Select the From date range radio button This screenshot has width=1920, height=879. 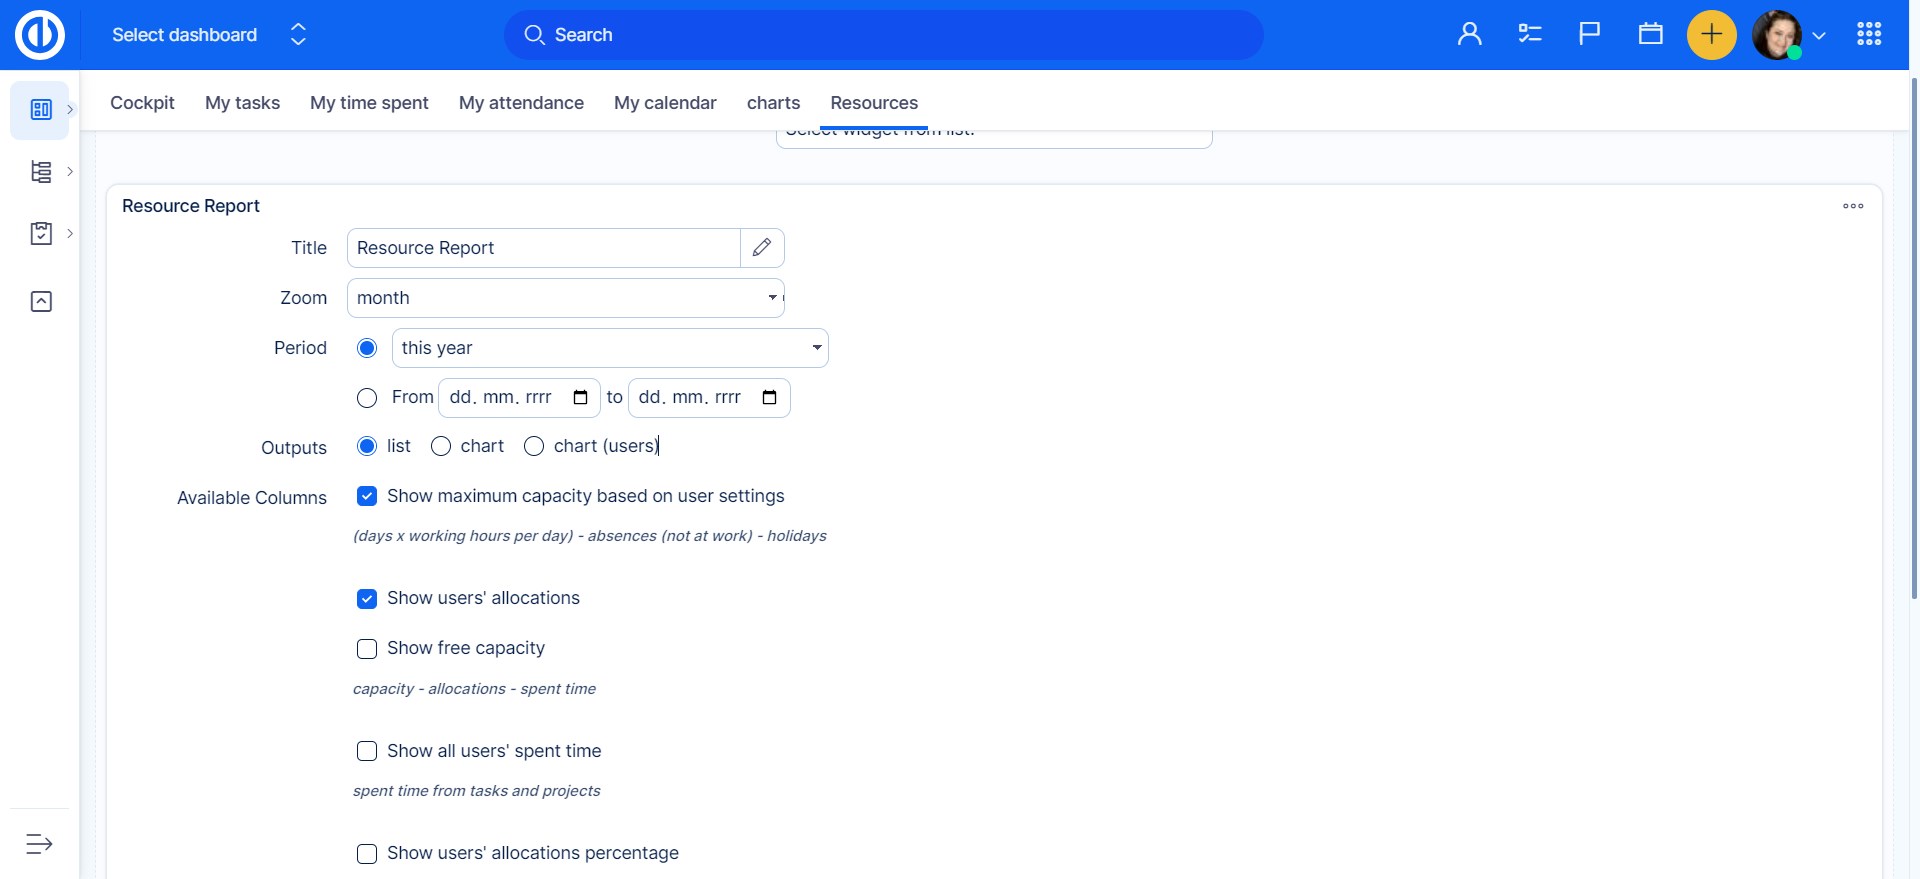tap(367, 398)
